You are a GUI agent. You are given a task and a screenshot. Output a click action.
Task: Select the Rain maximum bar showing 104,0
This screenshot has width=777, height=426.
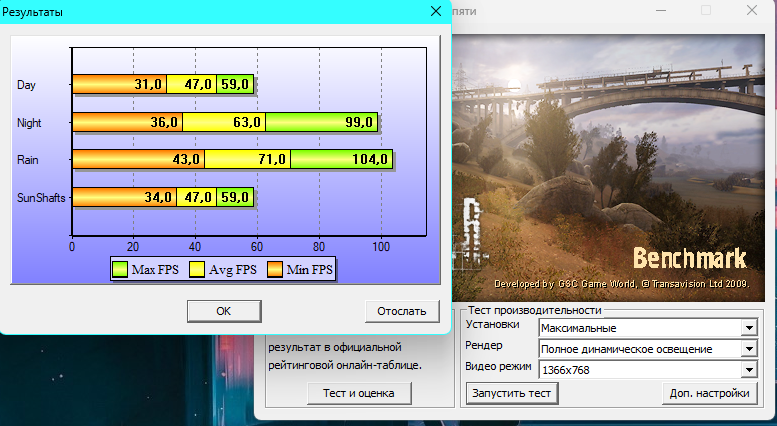341,159
